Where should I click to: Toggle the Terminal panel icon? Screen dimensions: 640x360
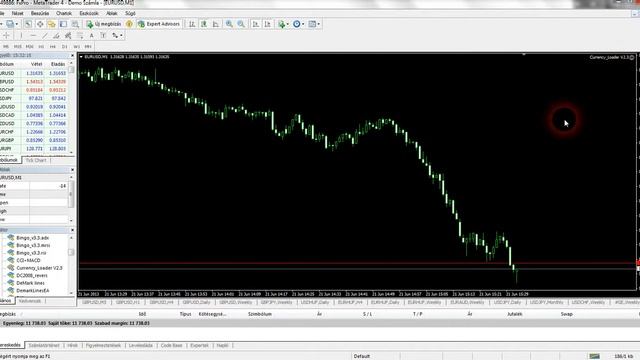point(63,24)
